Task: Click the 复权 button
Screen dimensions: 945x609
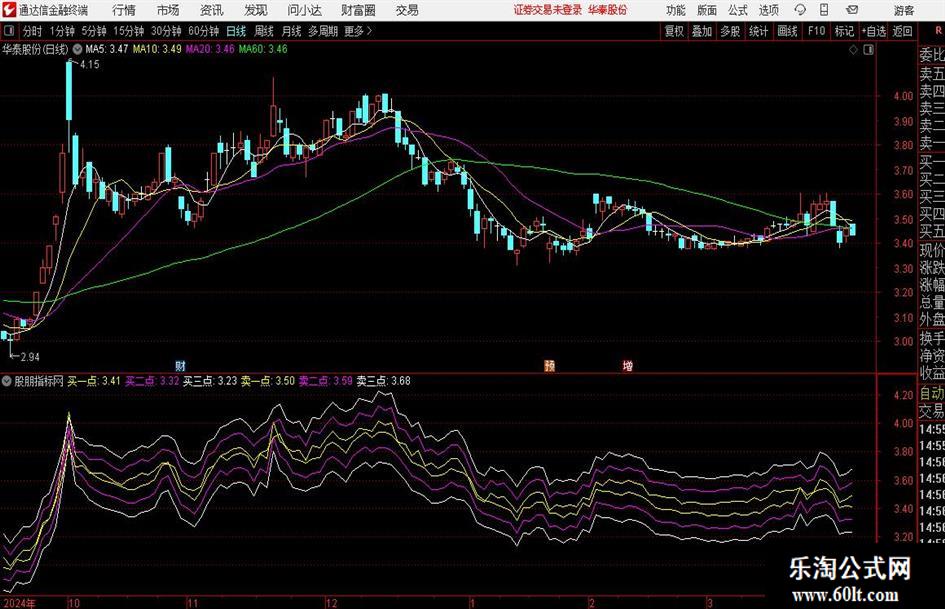Action: 674,31
